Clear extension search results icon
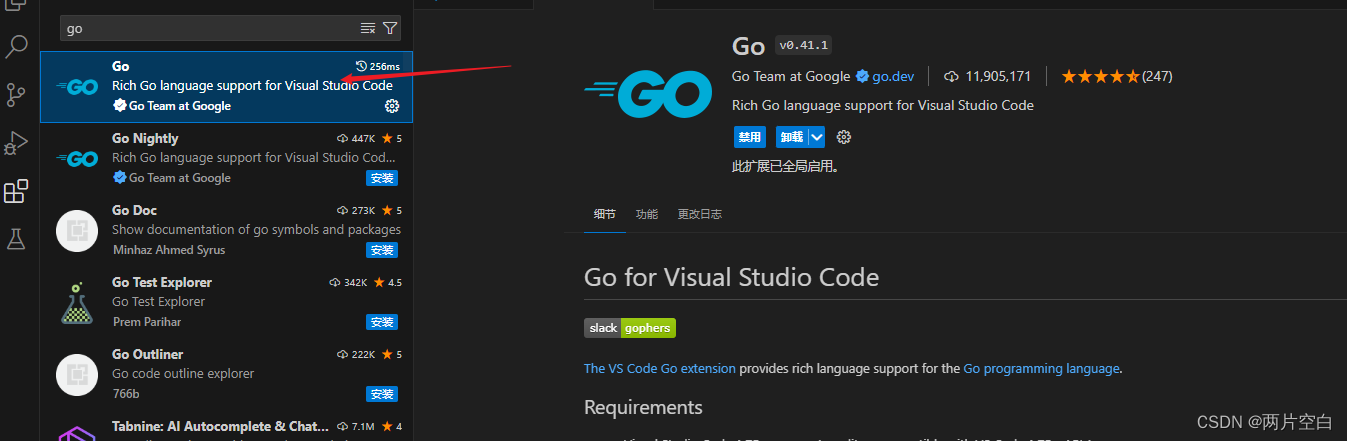This screenshot has width=1347, height=441. click(368, 28)
